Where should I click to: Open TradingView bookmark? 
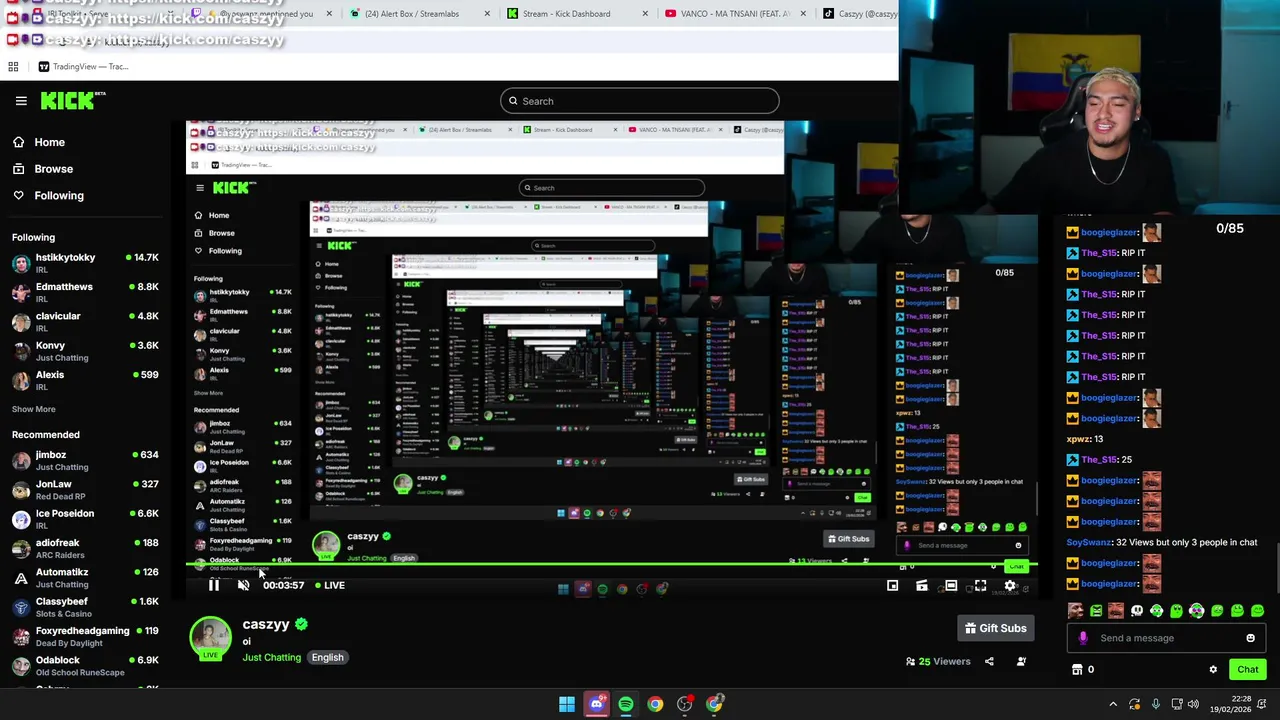click(x=83, y=67)
